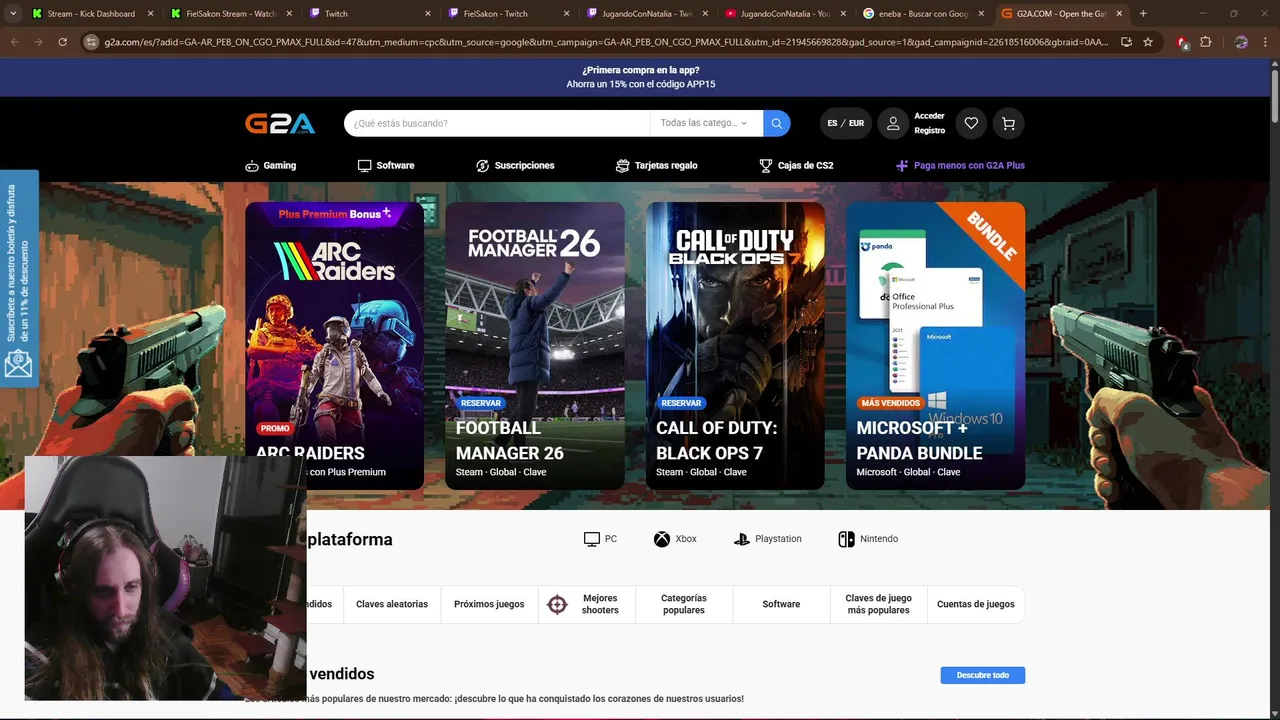Open the shopping cart icon
The image size is (1280, 720).
coord(1008,123)
